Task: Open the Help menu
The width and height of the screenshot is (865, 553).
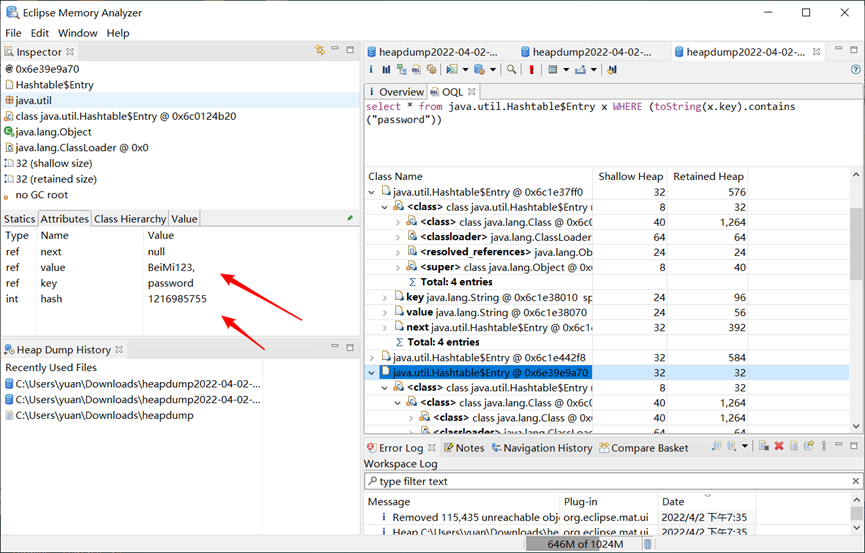Action: (118, 33)
